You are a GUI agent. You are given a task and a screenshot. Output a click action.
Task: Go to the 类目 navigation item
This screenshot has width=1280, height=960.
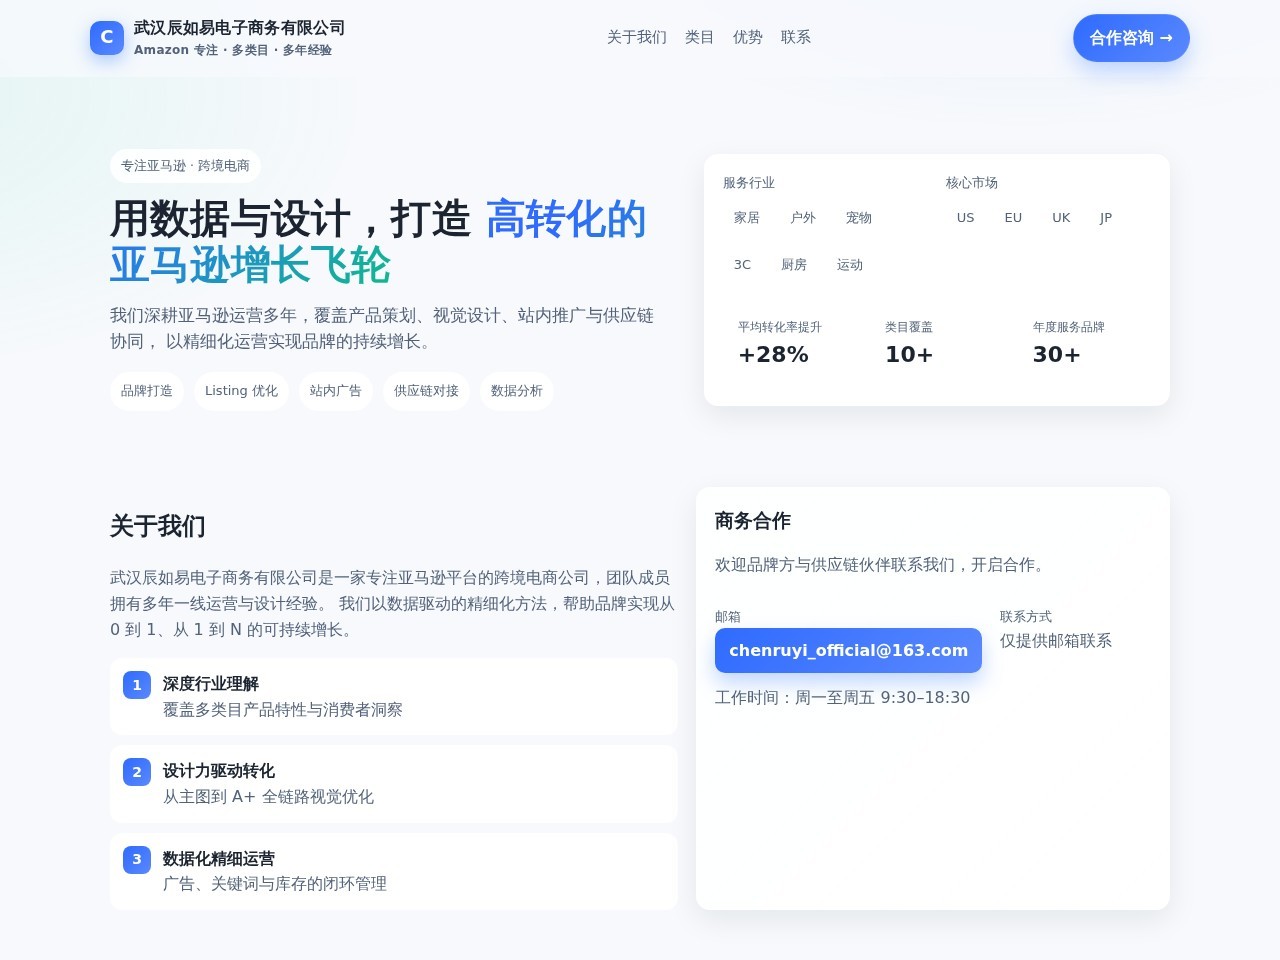coord(699,37)
